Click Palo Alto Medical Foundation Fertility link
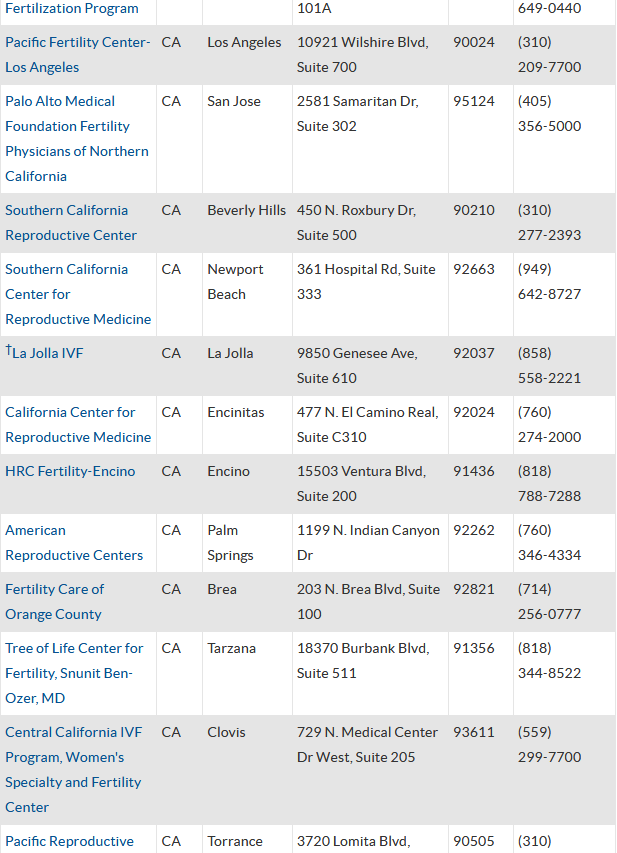This screenshot has width=617, height=853. tap(60, 101)
